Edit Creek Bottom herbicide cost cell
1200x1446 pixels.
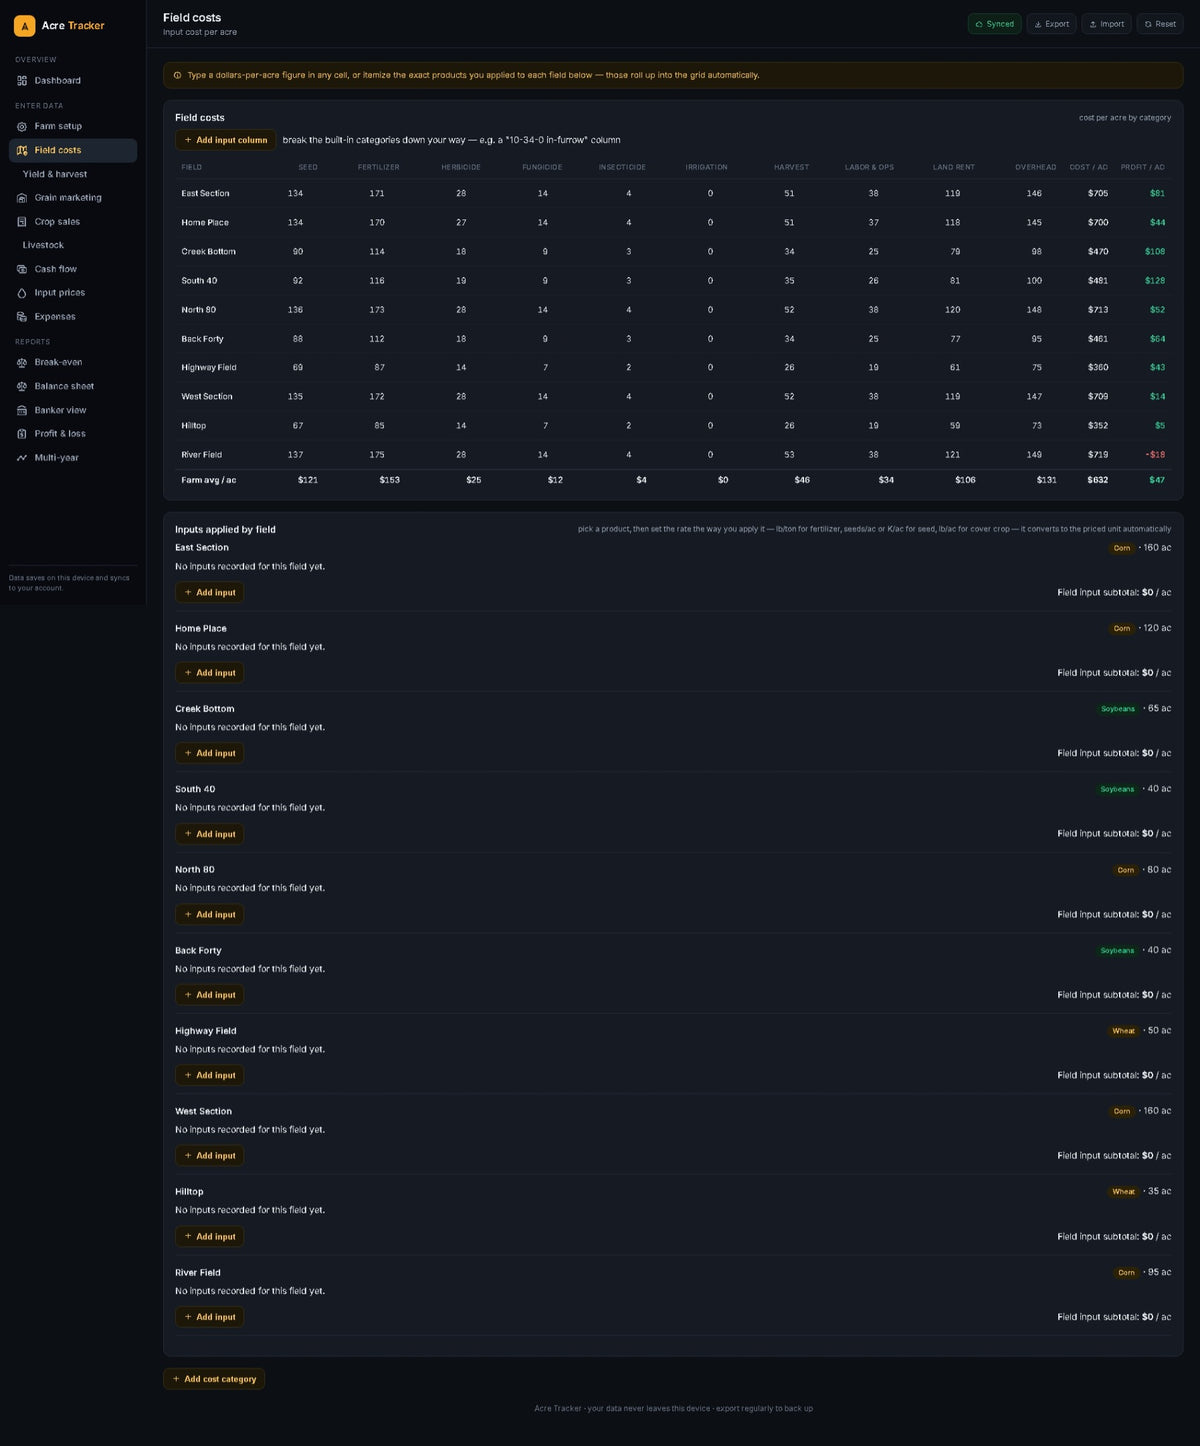[461, 251]
